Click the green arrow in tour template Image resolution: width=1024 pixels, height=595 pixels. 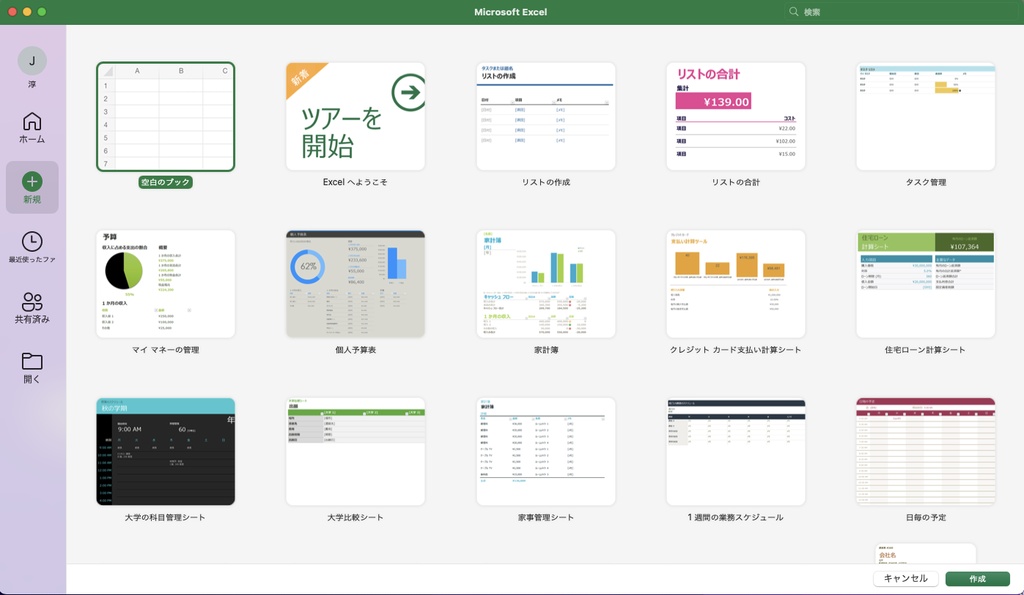[x=409, y=92]
